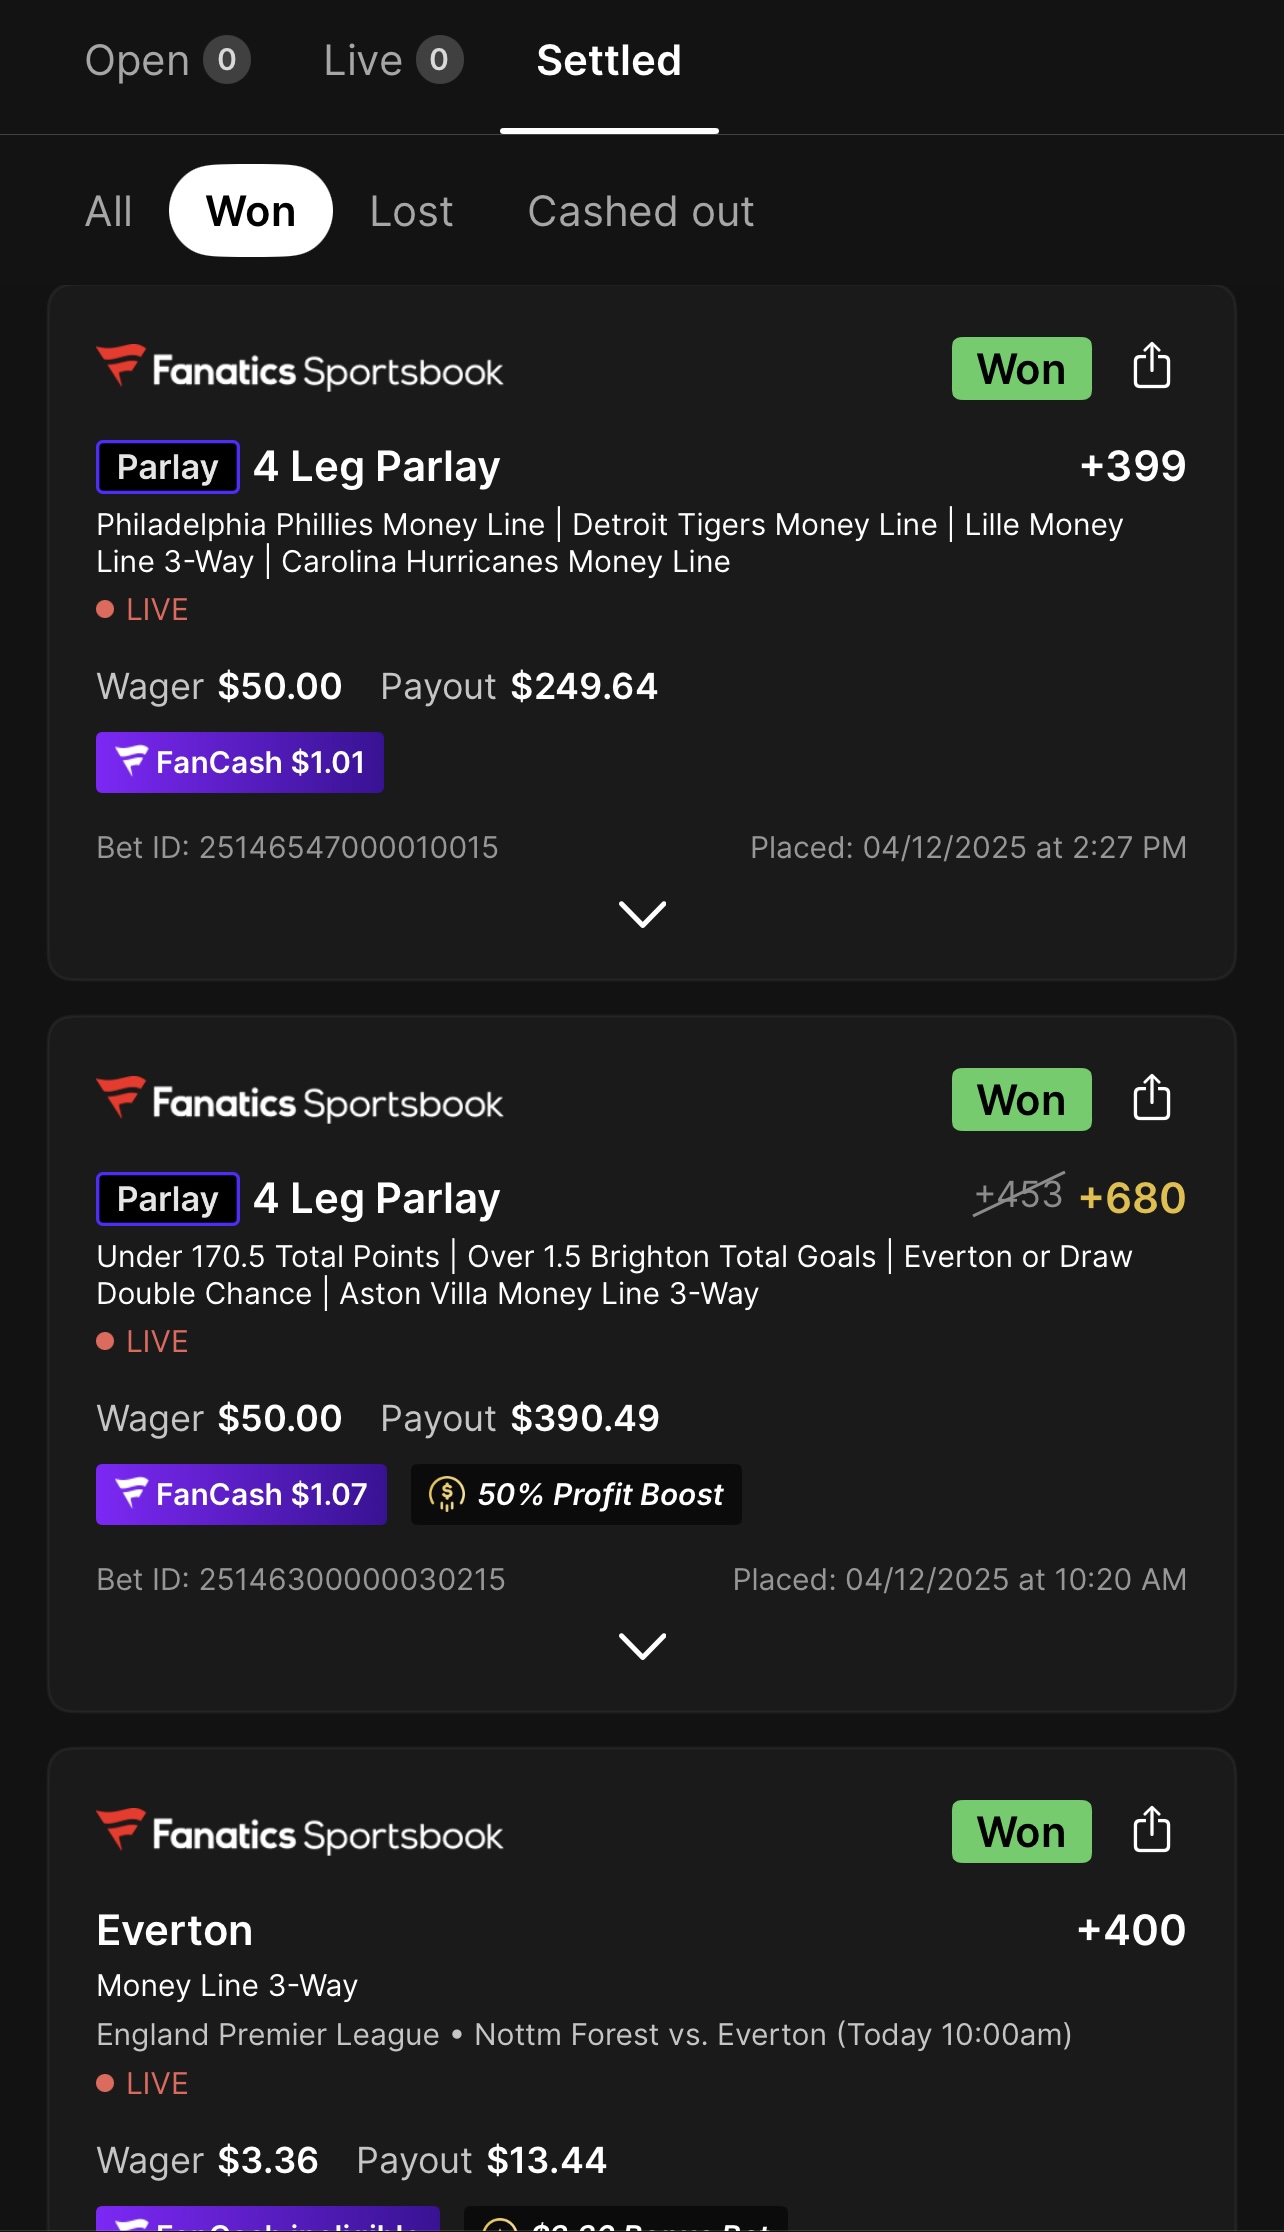Tap the FanCash $1.01 badge
This screenshot has width=1284, height=2232.
(240, 762)
